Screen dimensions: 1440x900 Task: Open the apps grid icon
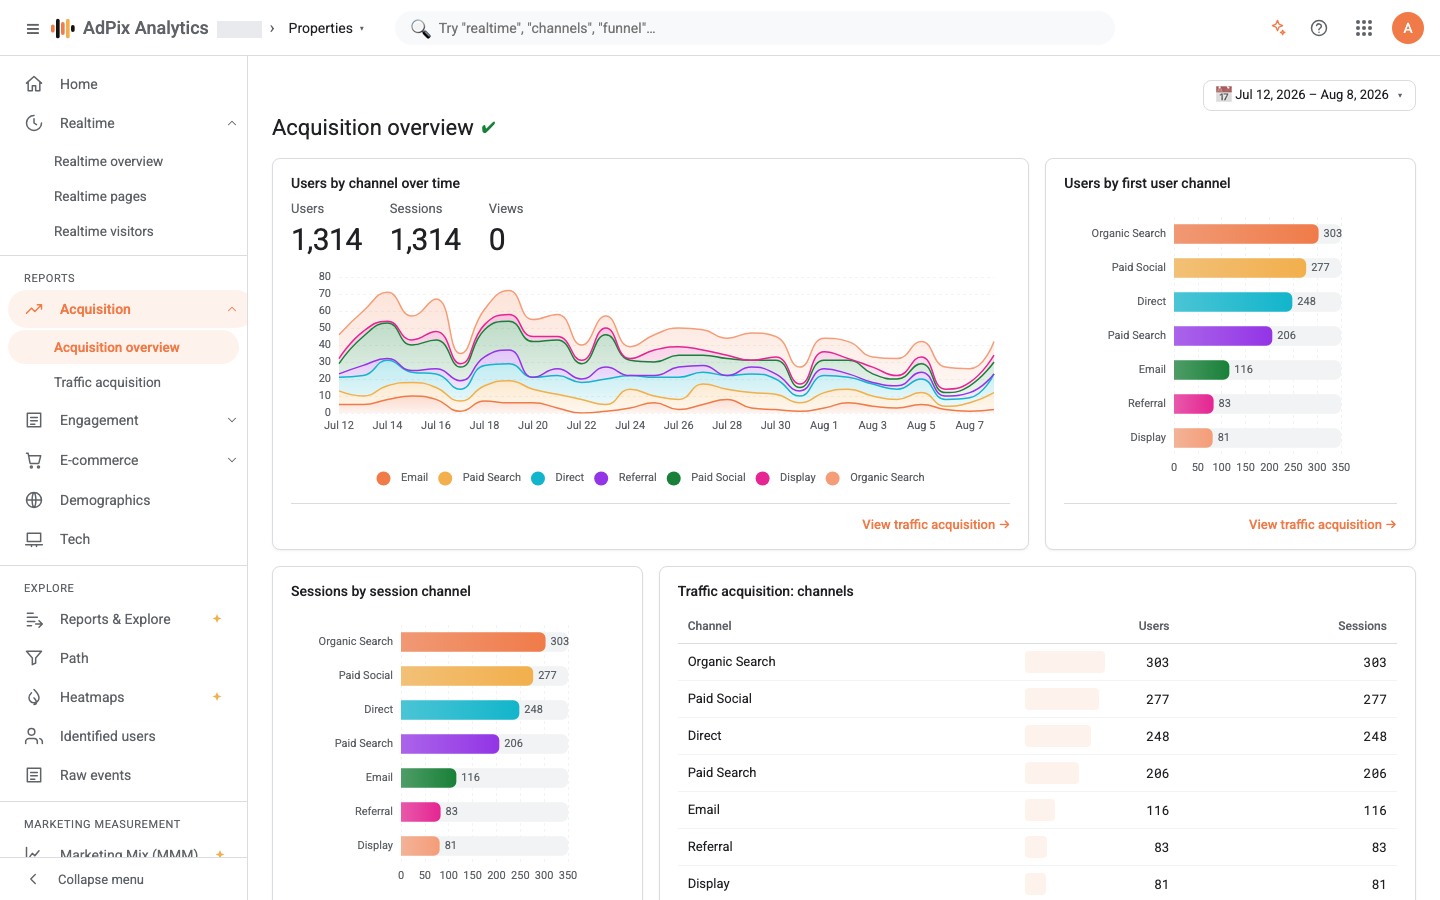(1364, 28)
